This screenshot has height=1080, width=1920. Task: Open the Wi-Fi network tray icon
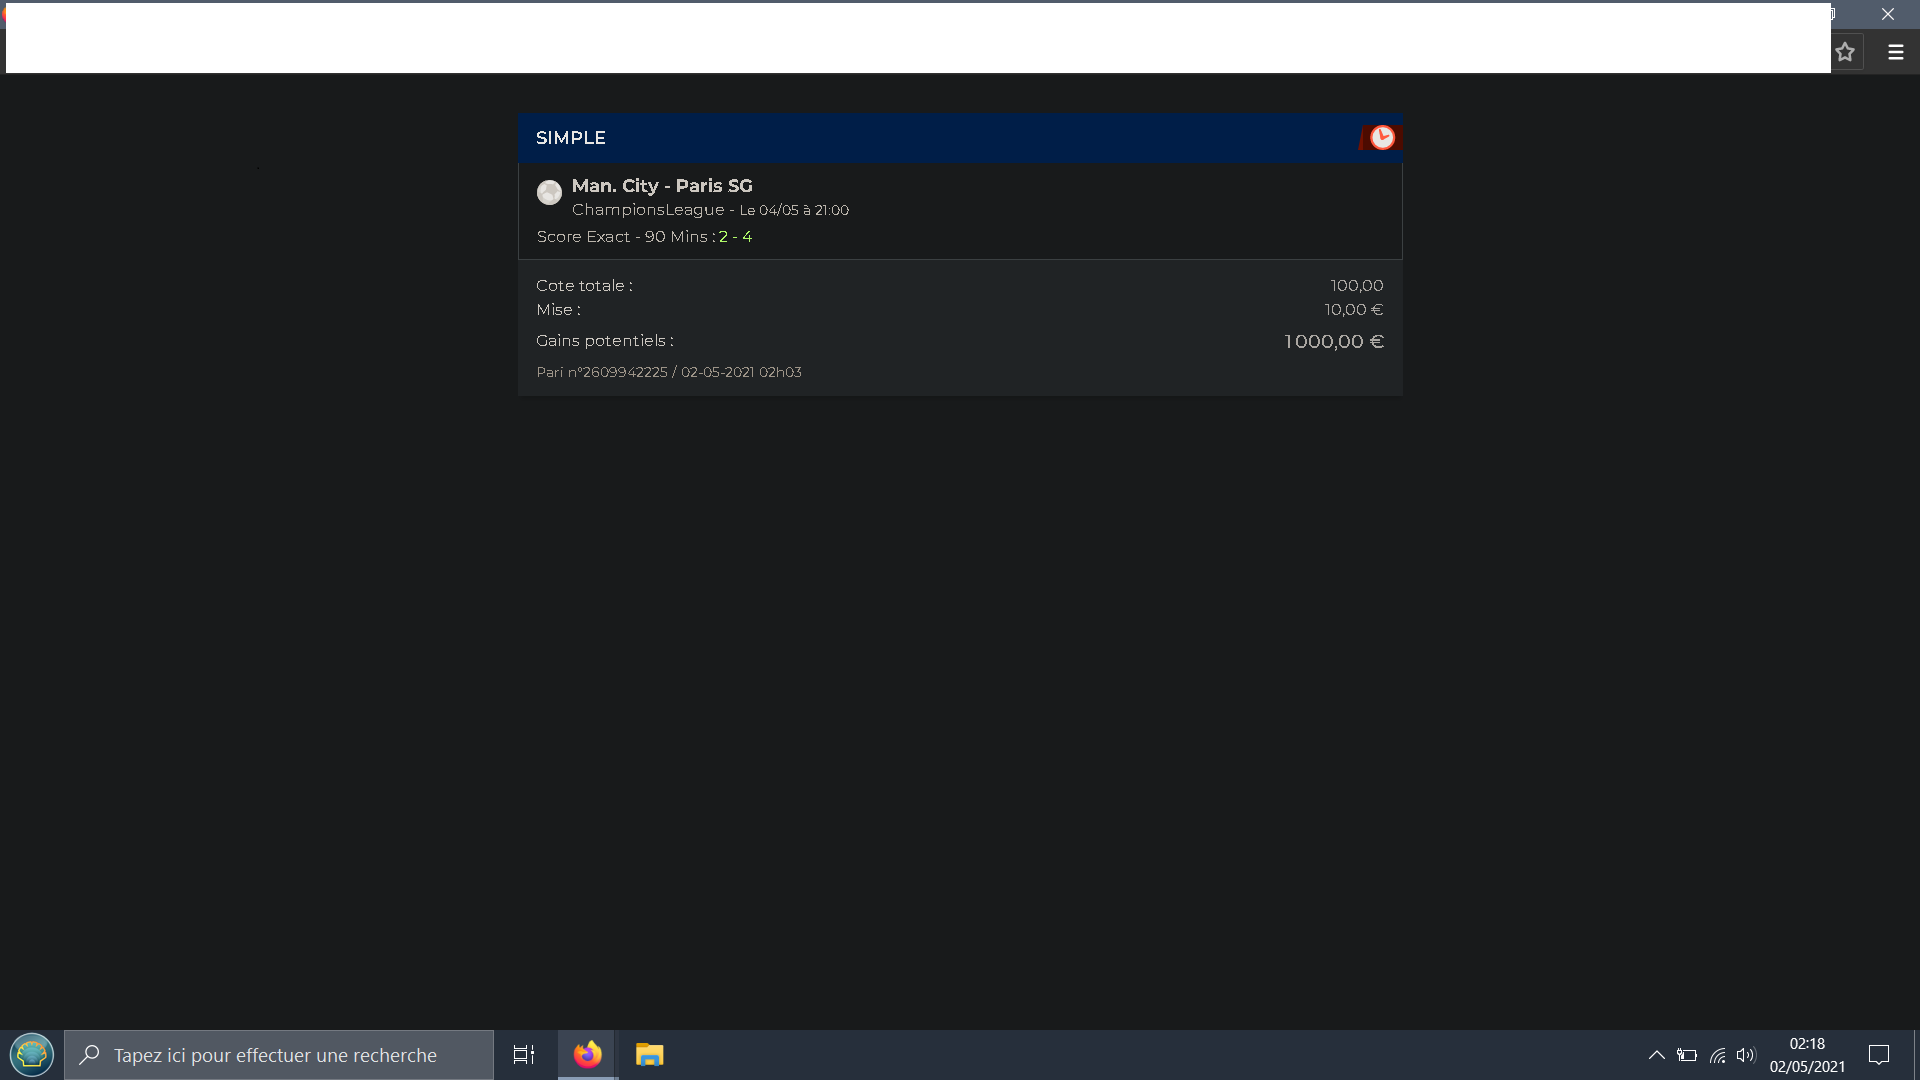[1717, 1055]
